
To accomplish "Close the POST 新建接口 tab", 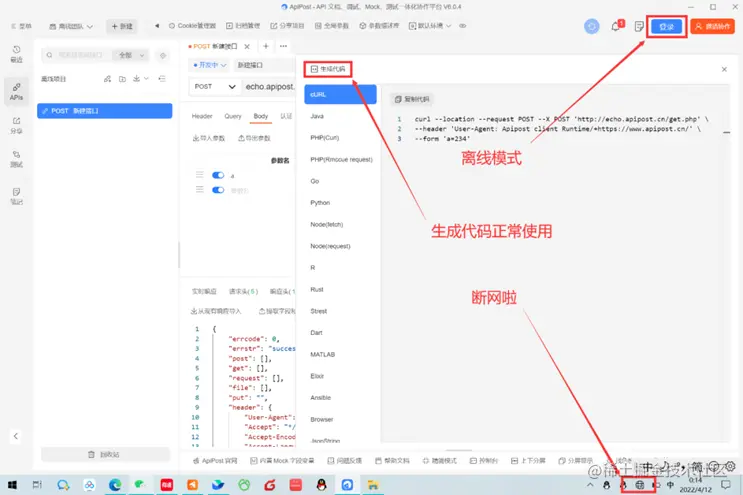I will click(x=247, y=46).
